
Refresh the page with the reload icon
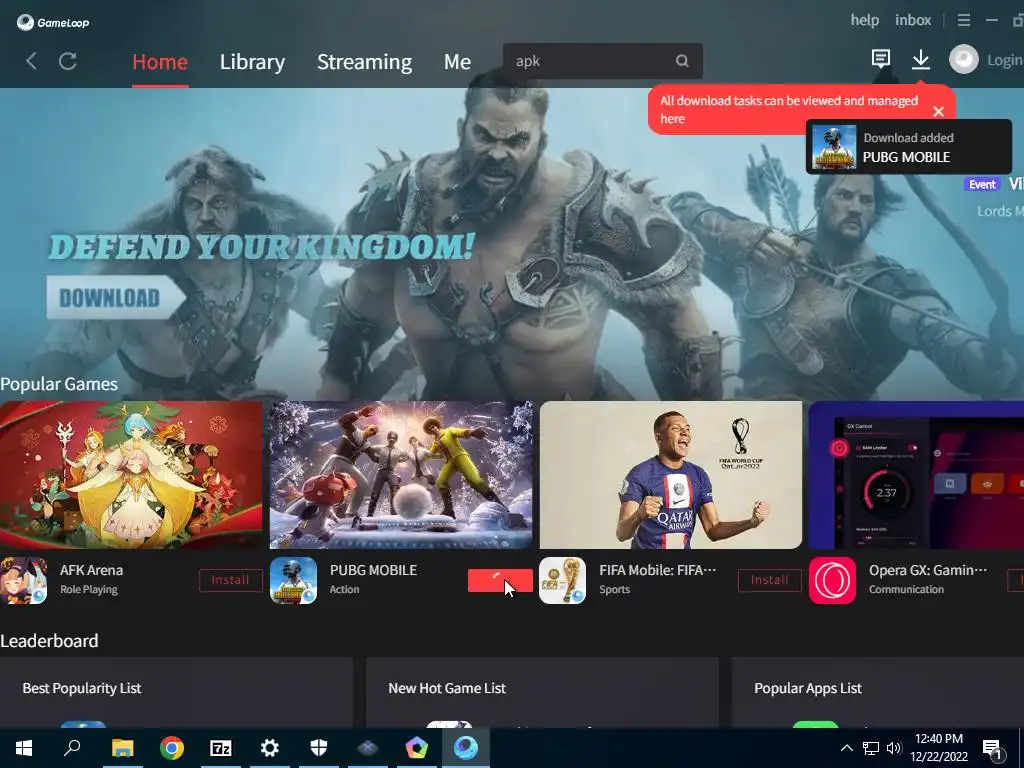tap(68, 61)
